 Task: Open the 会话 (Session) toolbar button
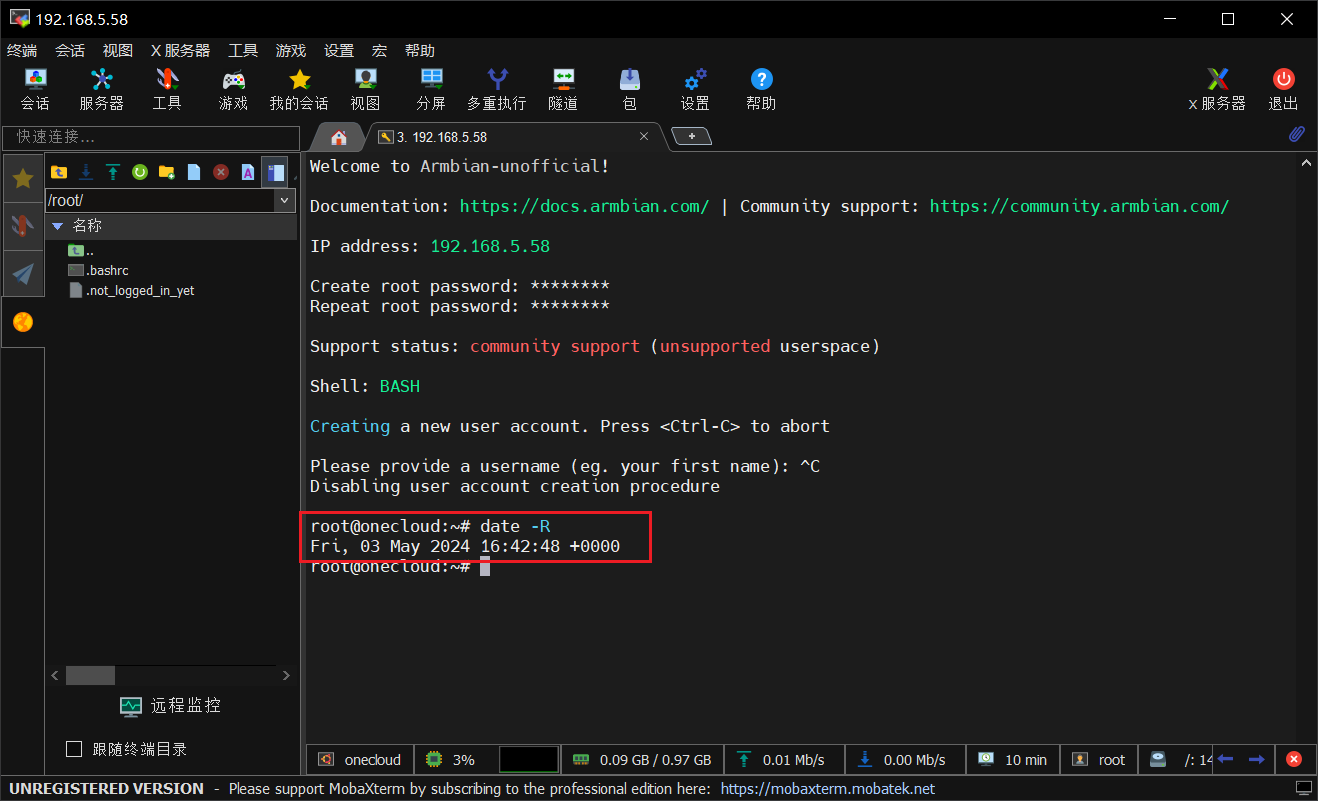click(35, 89)
